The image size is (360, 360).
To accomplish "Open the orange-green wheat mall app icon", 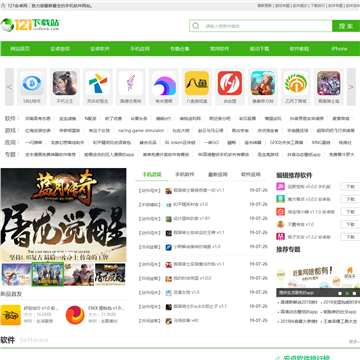I will pyautogui.click(x=296, y=83).
